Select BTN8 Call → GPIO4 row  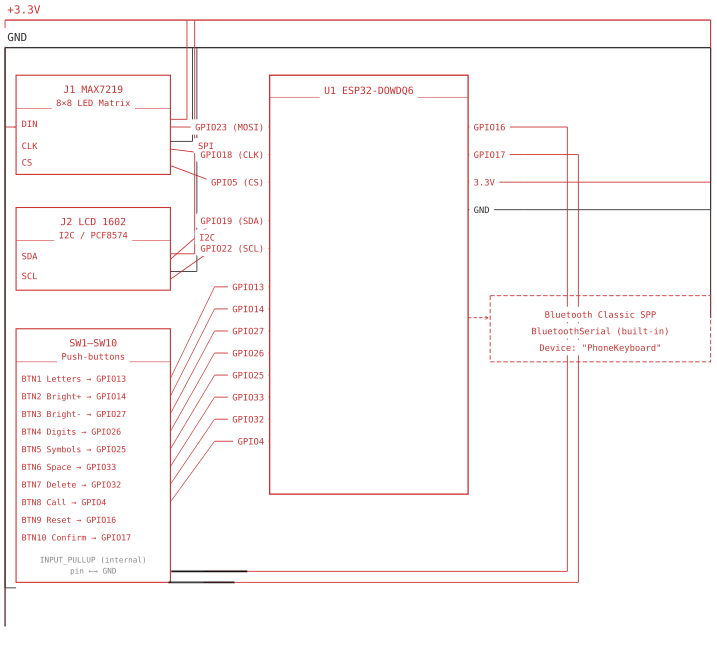pyautogui.click(x=64, y=502)
